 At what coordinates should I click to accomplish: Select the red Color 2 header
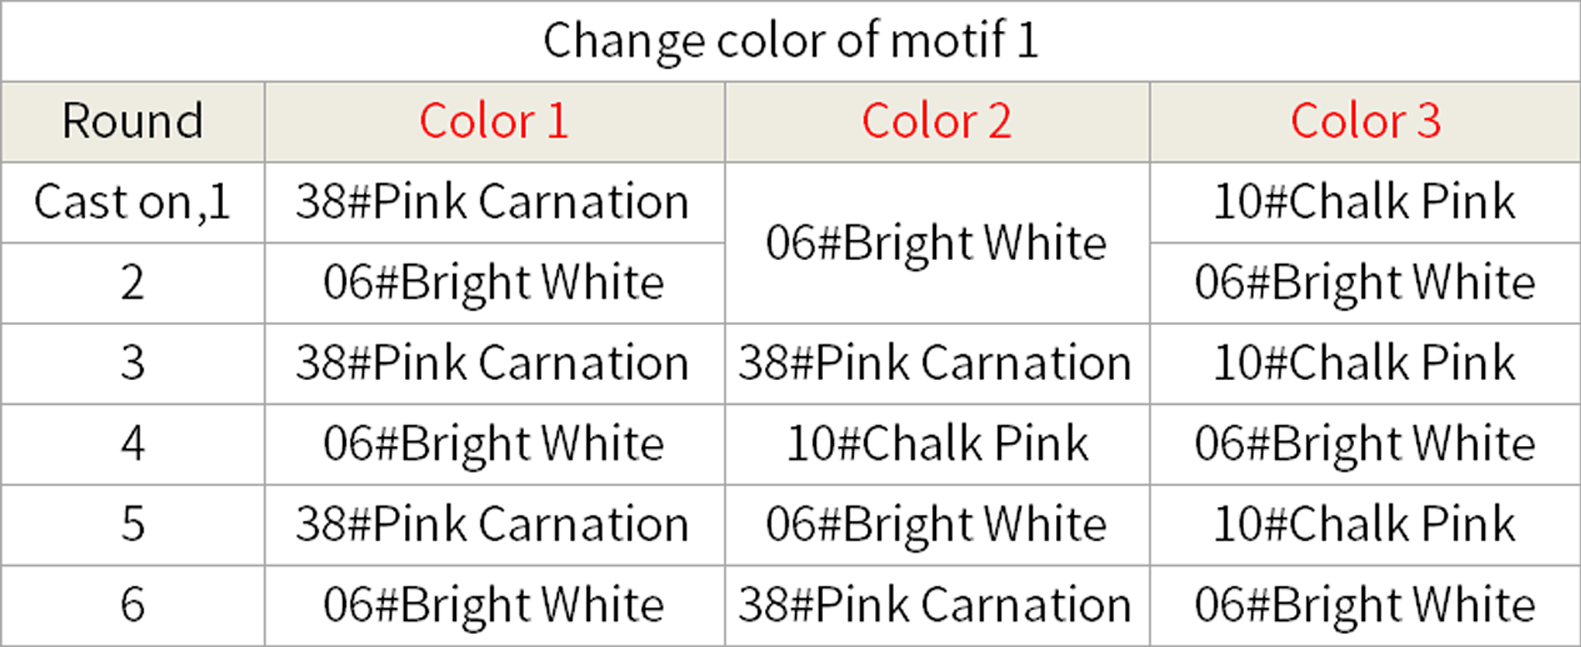tap(937, 122)
